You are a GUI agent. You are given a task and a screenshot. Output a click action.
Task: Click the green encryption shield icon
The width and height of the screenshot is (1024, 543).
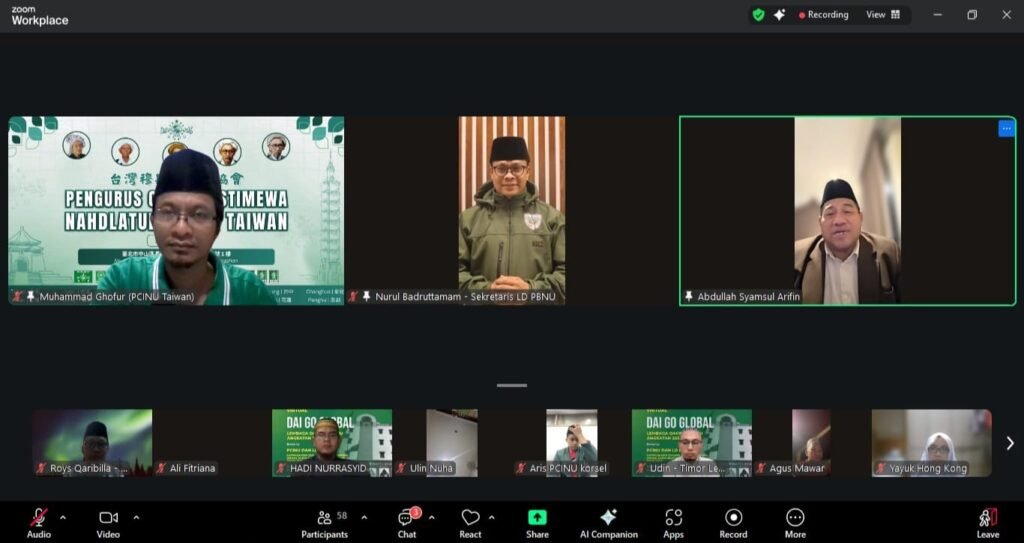(758, 15)
